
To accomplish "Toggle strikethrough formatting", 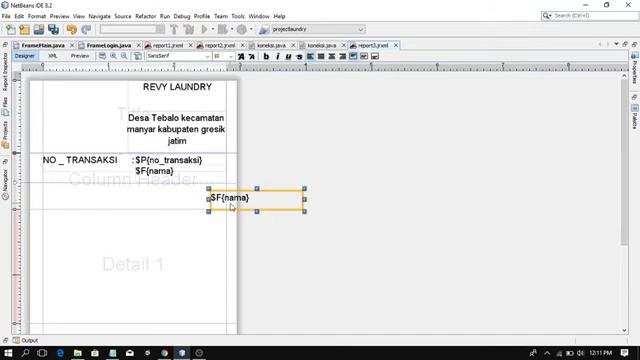I will tap(299, 56).
